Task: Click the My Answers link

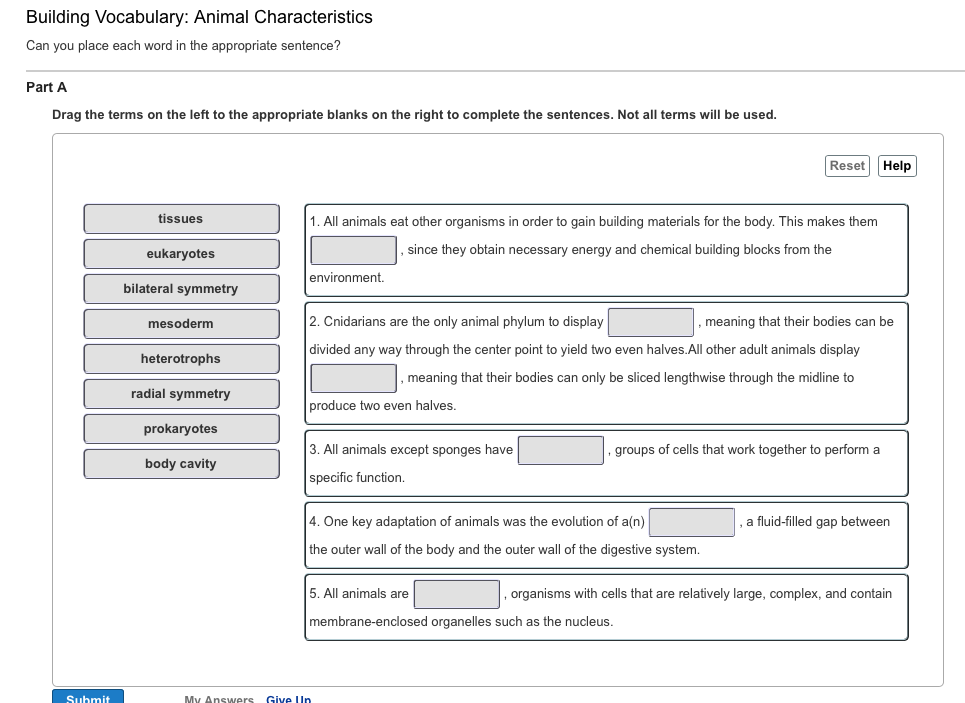Action: [219, 699]
